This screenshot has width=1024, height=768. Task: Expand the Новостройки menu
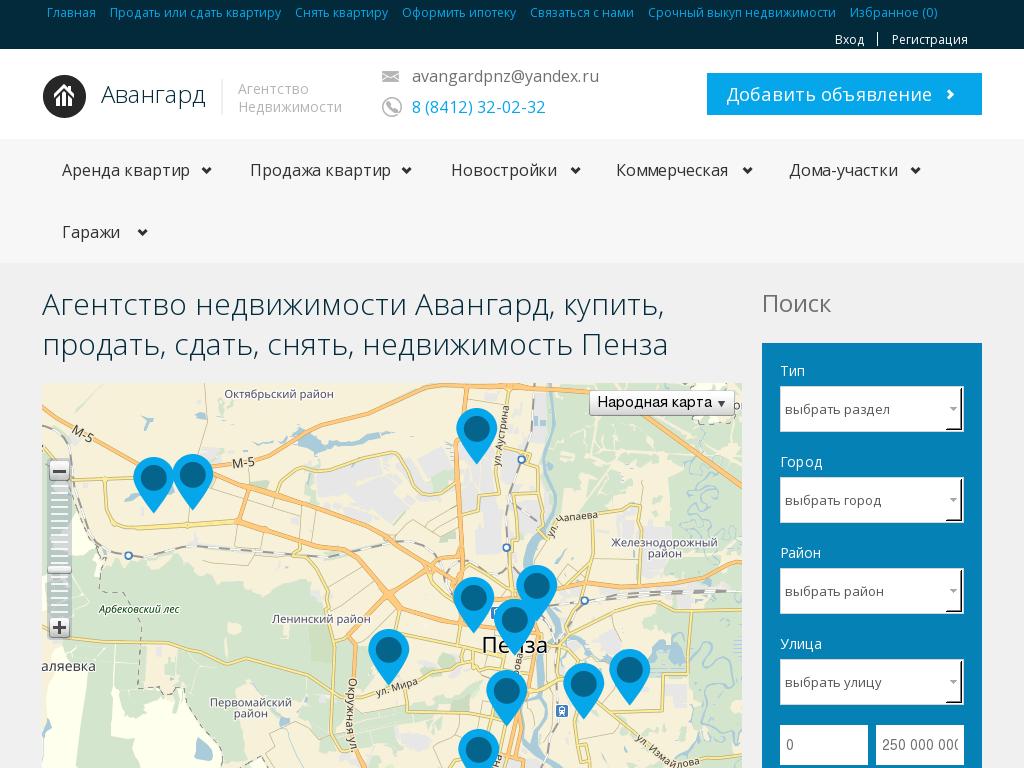[x=516, y=170]
